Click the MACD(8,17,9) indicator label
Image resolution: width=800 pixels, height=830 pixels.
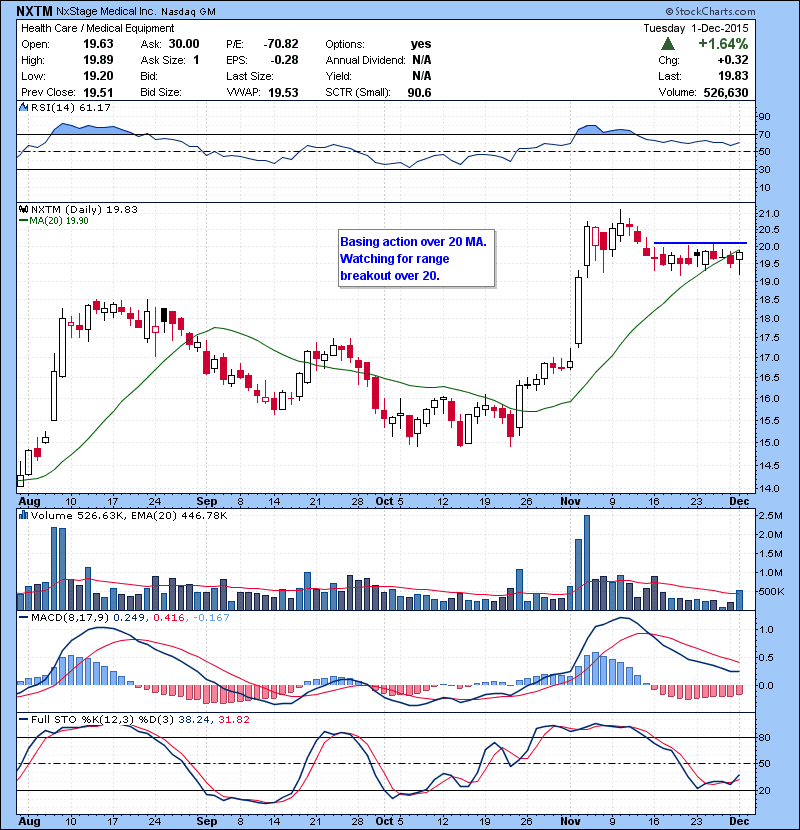[70, 617]
